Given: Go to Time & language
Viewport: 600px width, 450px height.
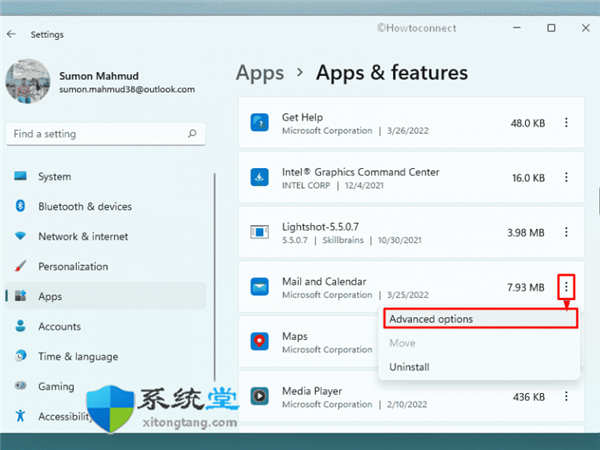Looking at the screenshot, I should pyautogui.click(x=78, y=356).
